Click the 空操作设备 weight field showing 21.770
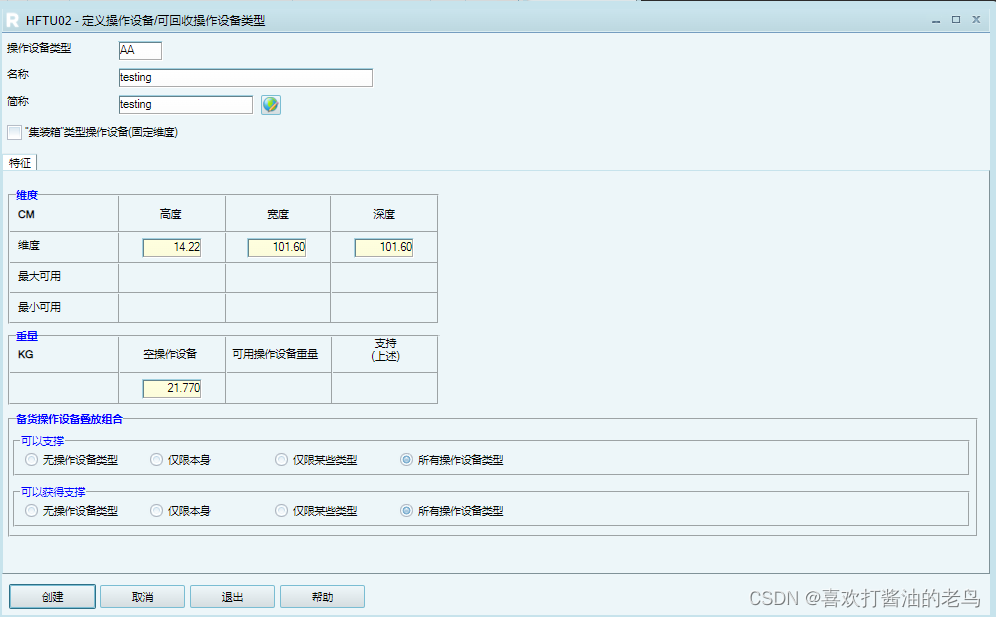Image resolution: width=996 pixels, height=617 pixels. coord(170,388)
